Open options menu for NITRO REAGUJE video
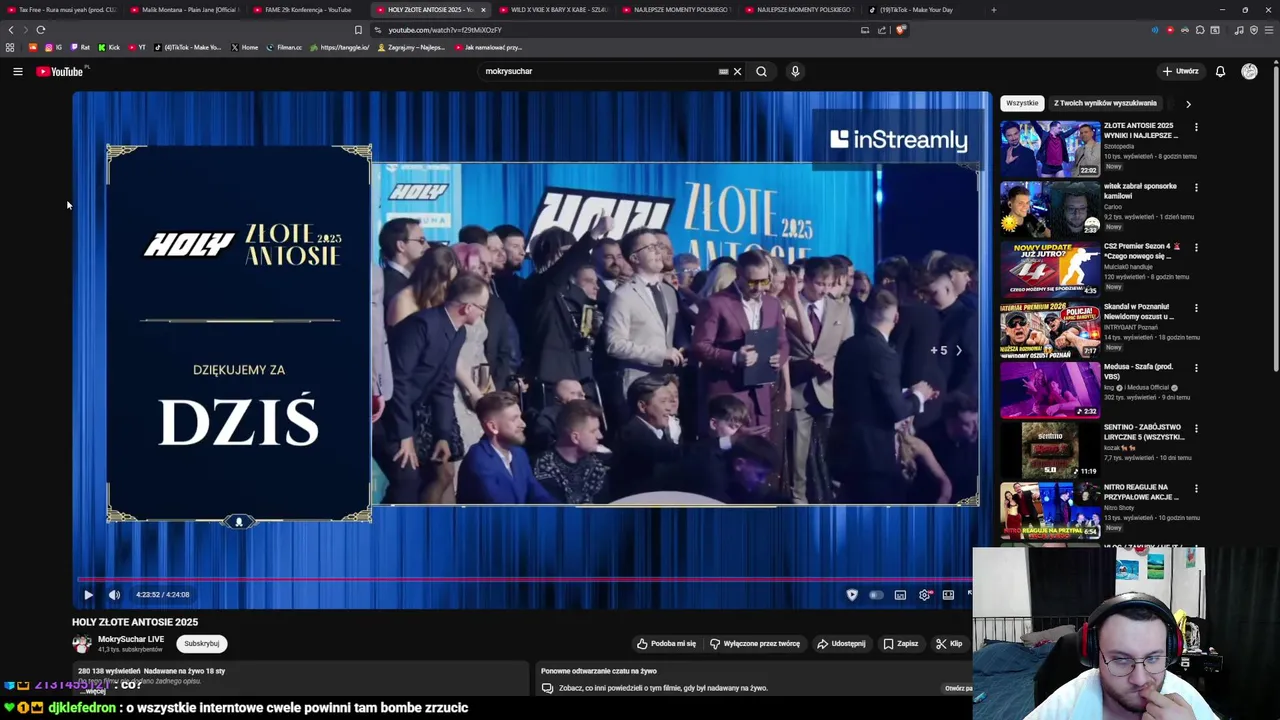This screenshot has width=1280, height=720. tap(1196, 488)
